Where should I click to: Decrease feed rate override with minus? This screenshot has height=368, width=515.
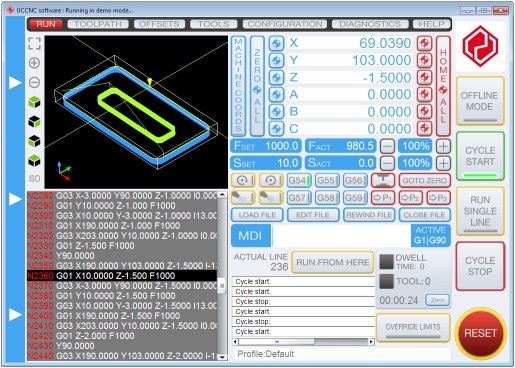(387, 146)
